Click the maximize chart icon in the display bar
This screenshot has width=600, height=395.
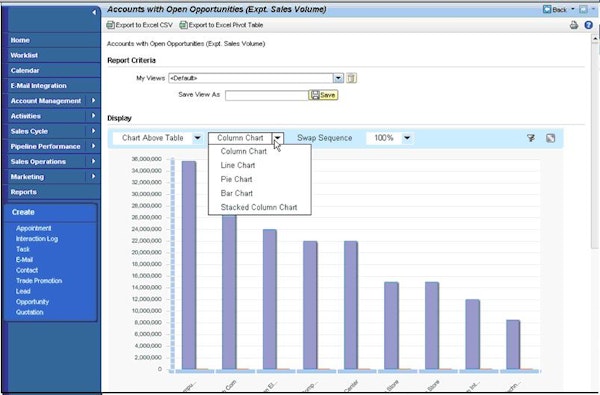point(550,138)
